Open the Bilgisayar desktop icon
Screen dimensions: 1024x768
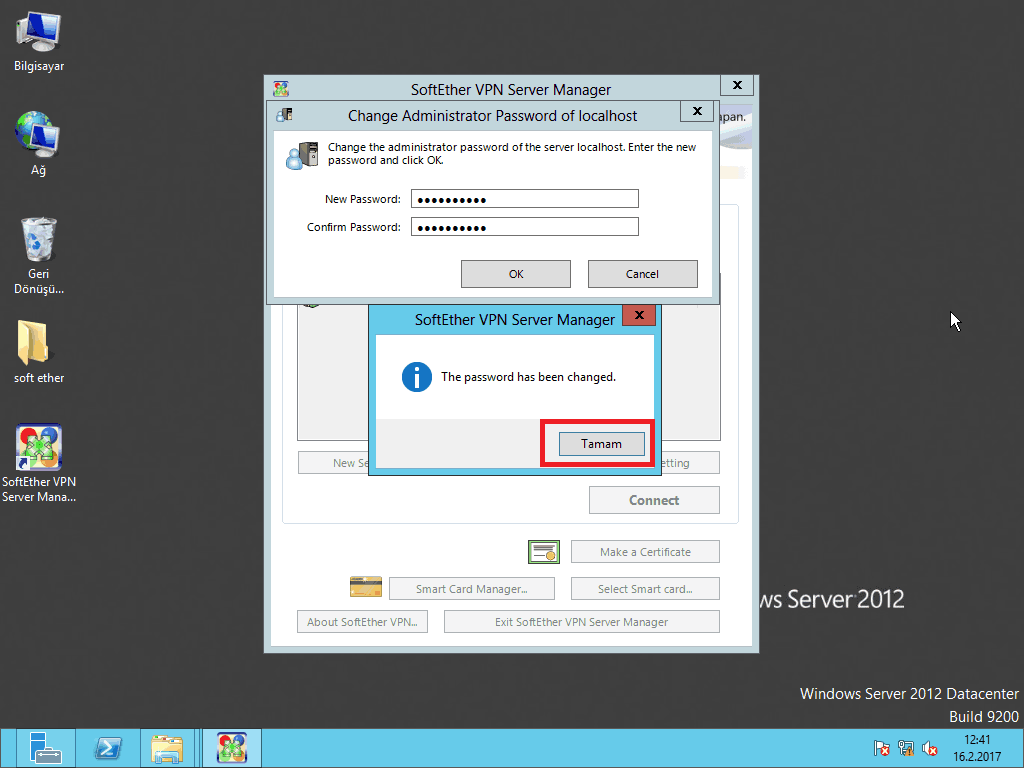tap(38, 34)
